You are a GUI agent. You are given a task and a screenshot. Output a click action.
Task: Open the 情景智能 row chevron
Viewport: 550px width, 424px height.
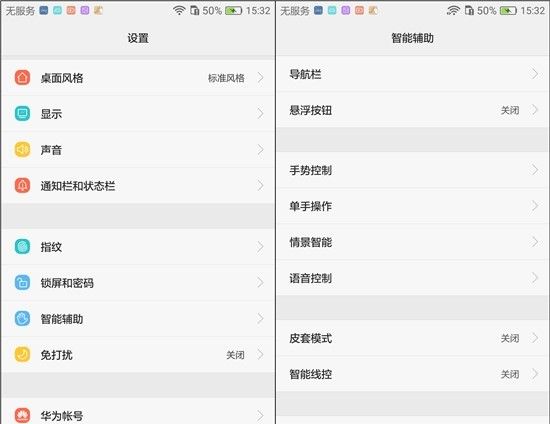[535, 242]
